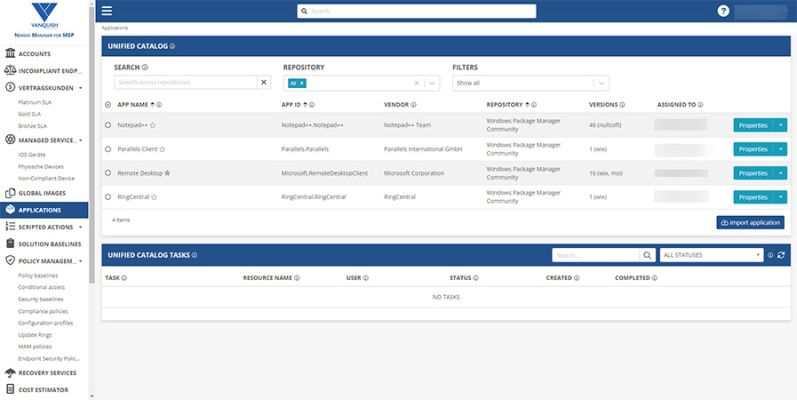Click the star next to Notepad++
The height and width of the screenshot is (400, 797).
(x=153, y=125)
